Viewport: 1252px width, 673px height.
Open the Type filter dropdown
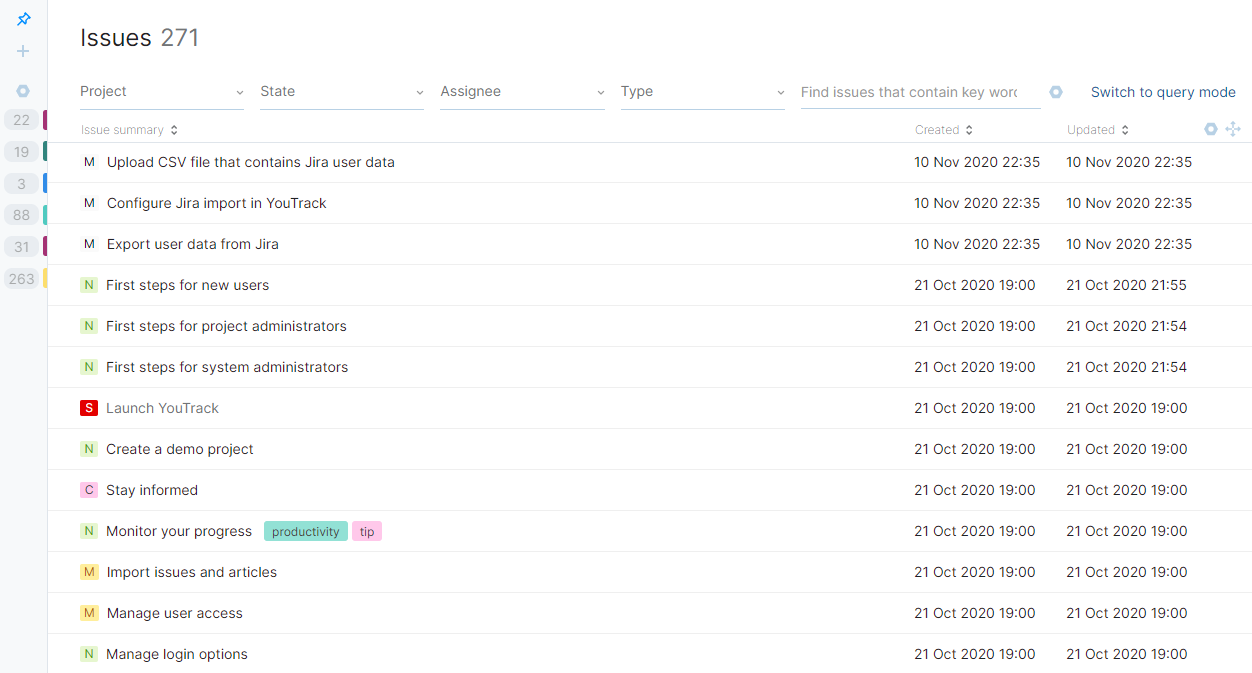[702, 92]
